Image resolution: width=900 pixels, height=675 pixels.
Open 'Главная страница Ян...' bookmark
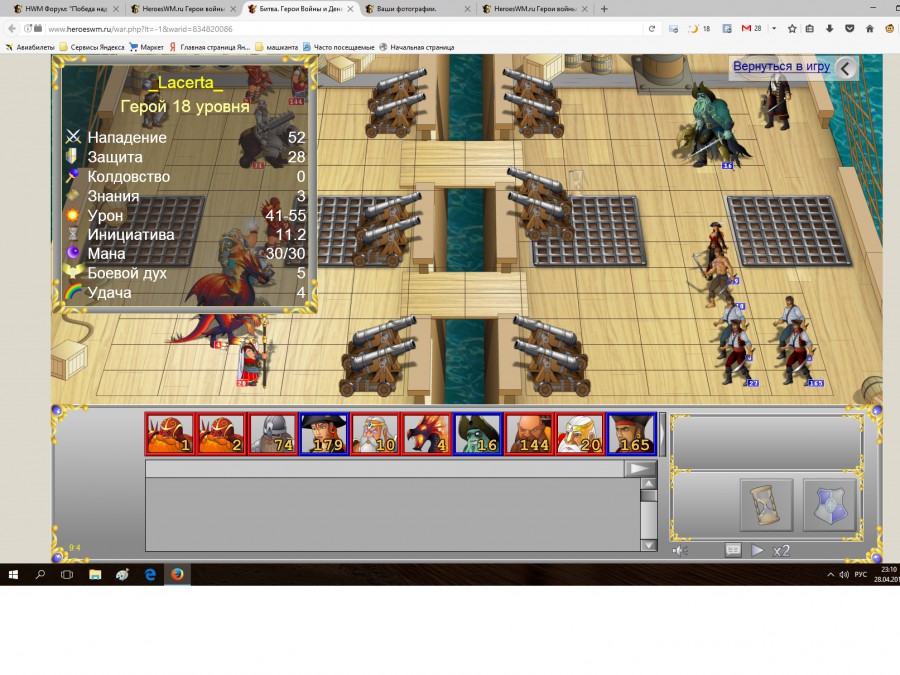pyautogui.click(x=210, y=47)
